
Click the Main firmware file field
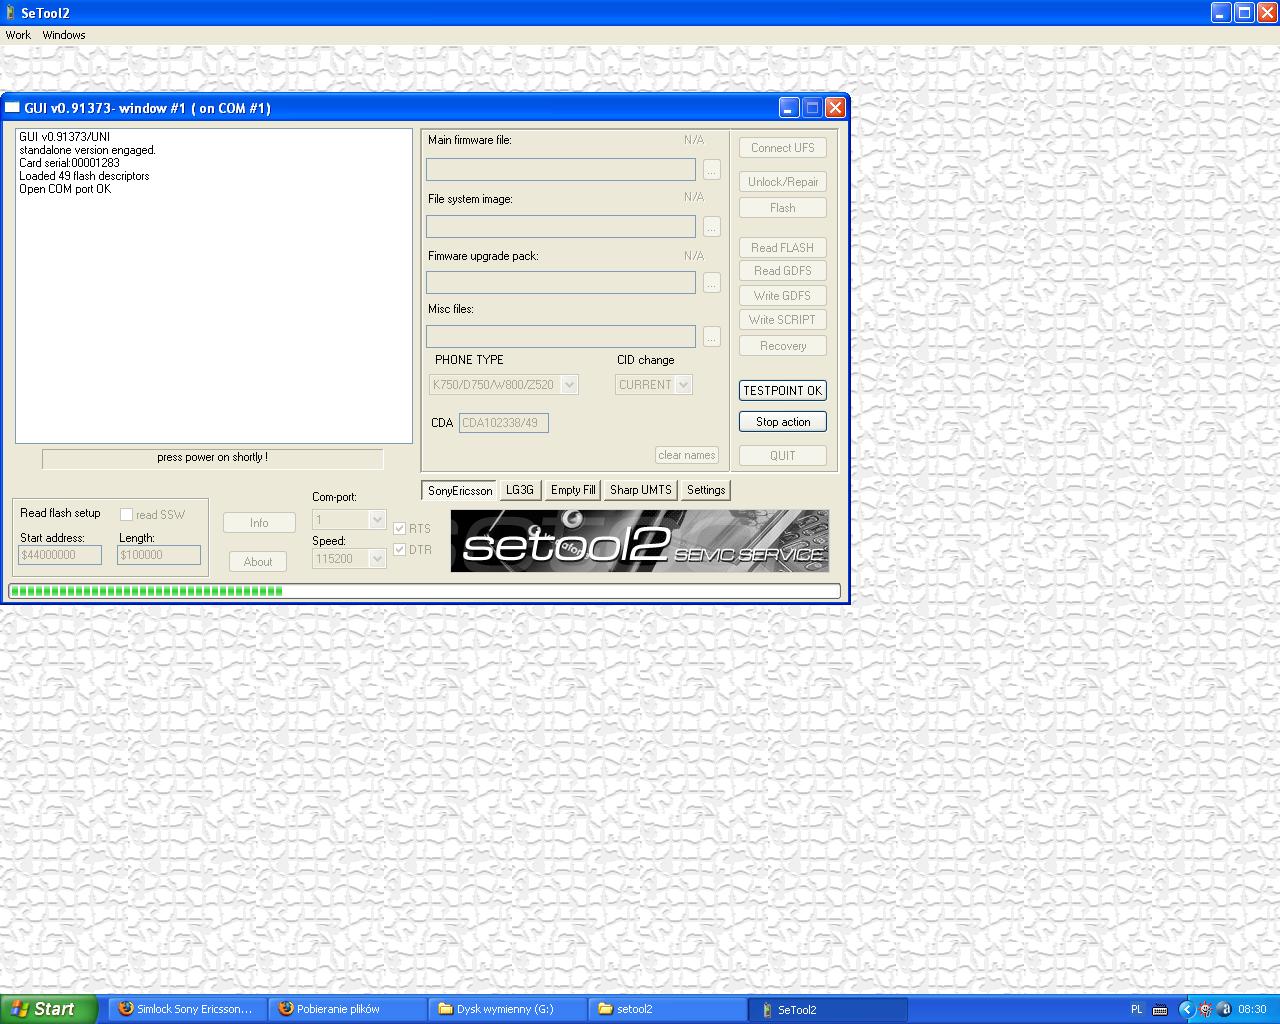click(x=561, y=170)
